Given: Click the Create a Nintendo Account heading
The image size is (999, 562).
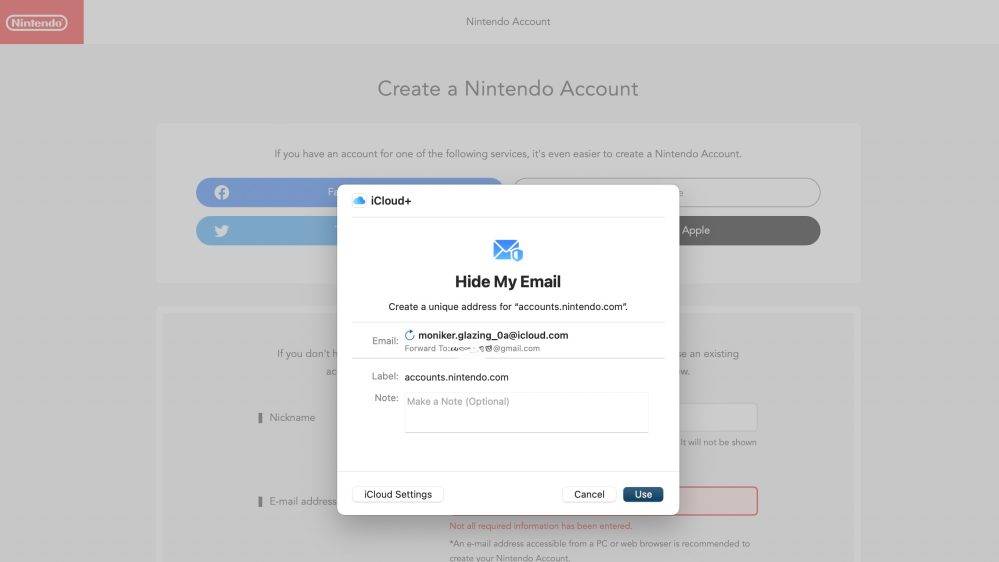Looking at the screenshot, I should point(508,88).
